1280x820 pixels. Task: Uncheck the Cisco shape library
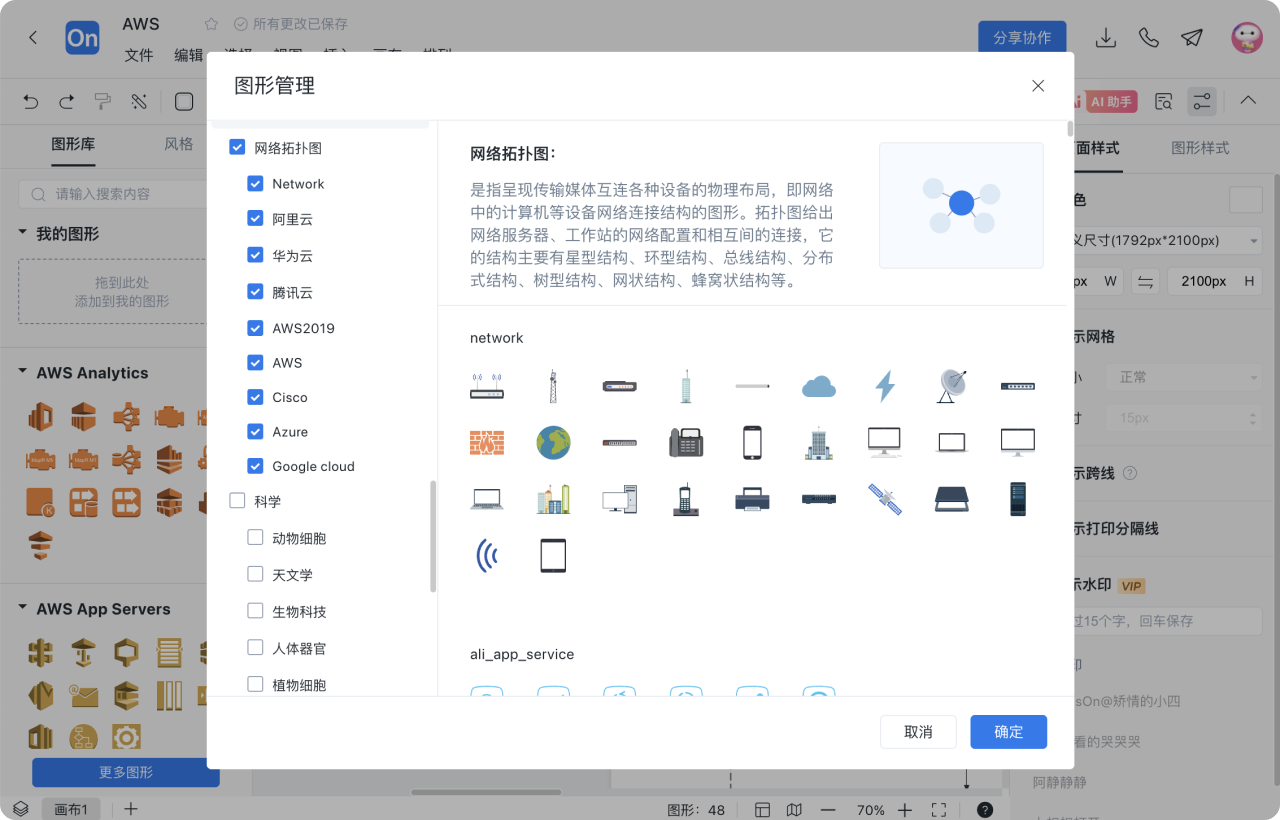tap(256, 397)
